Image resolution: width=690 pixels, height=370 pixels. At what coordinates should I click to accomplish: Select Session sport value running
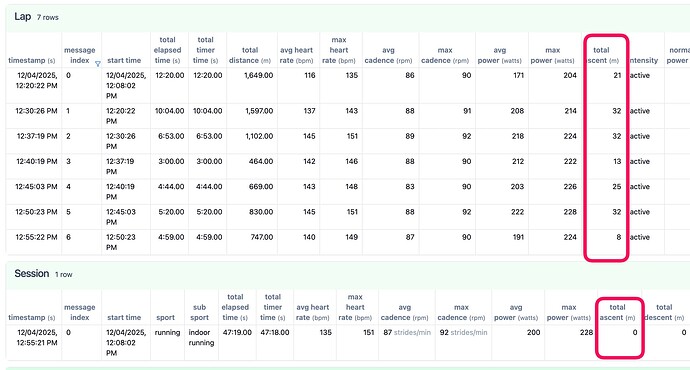pos(167,332)
